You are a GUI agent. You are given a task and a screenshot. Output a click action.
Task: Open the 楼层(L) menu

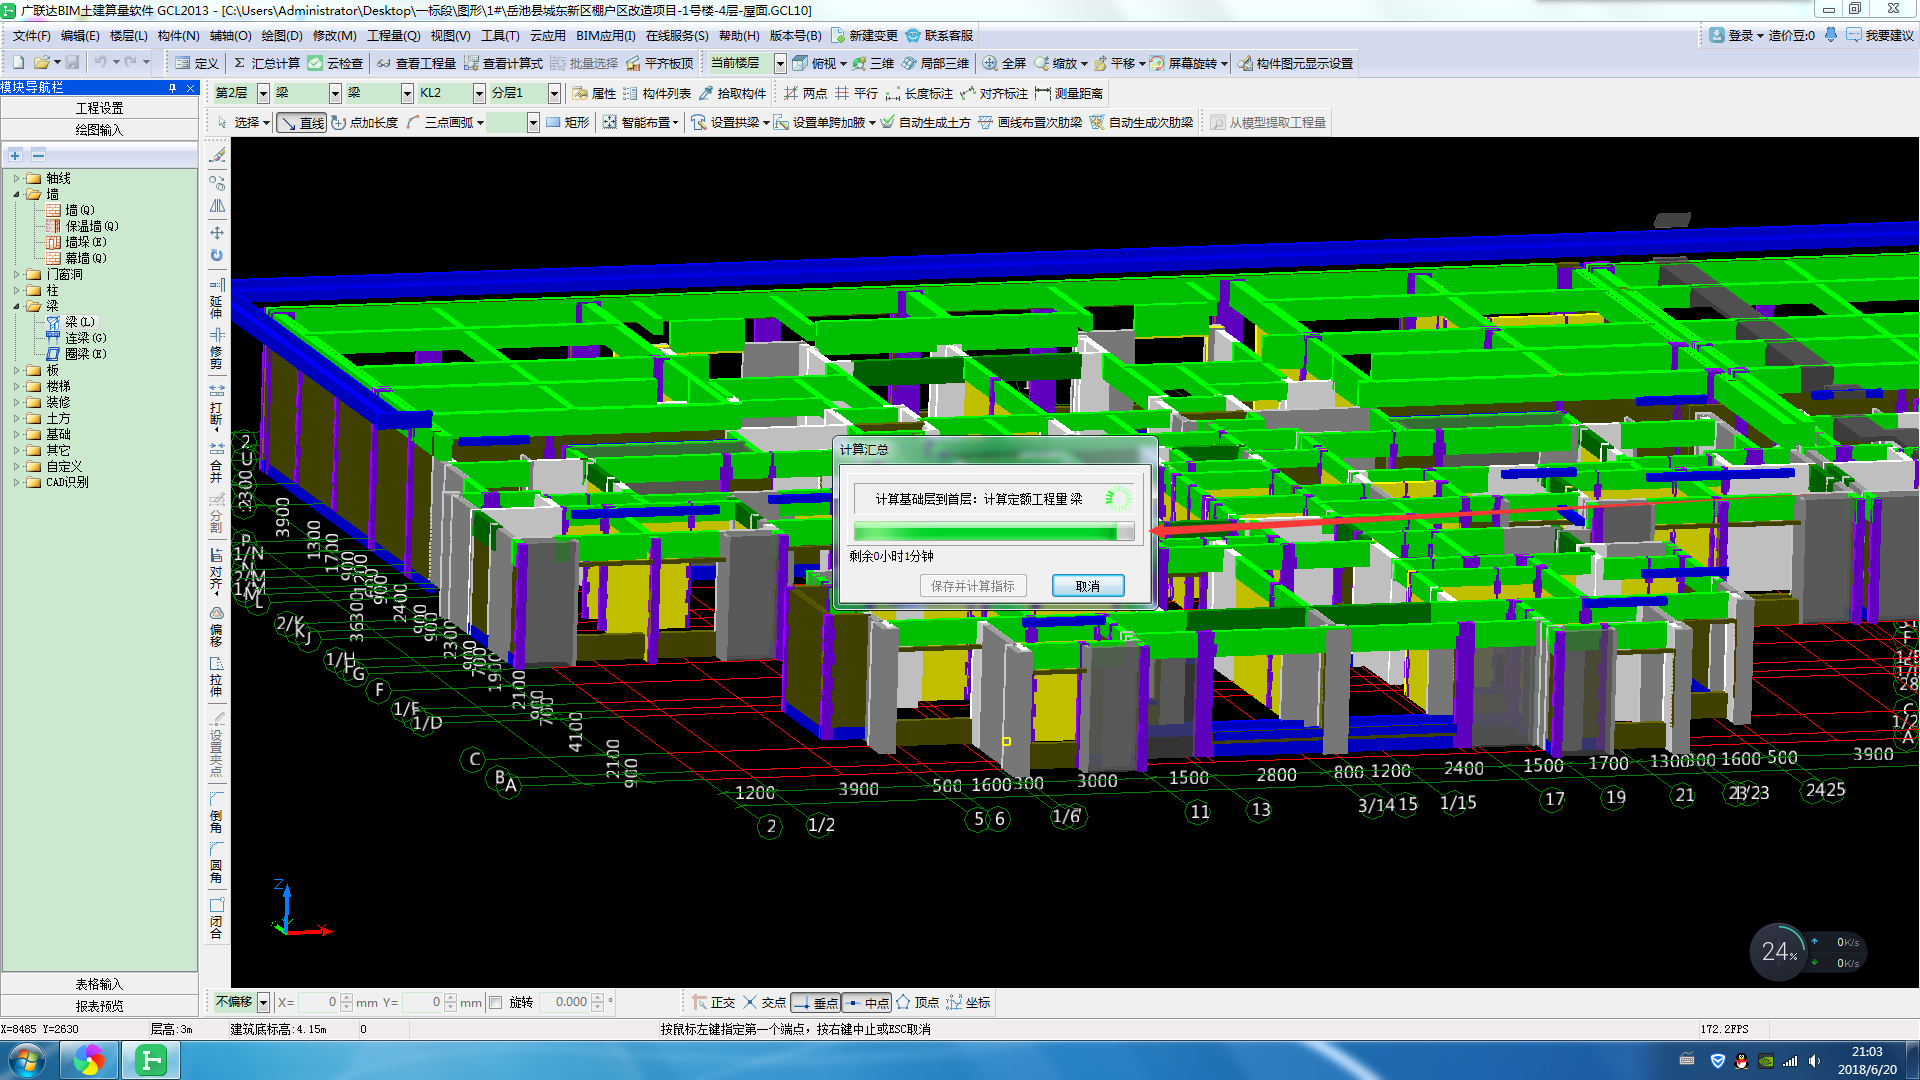pos(128,35)
